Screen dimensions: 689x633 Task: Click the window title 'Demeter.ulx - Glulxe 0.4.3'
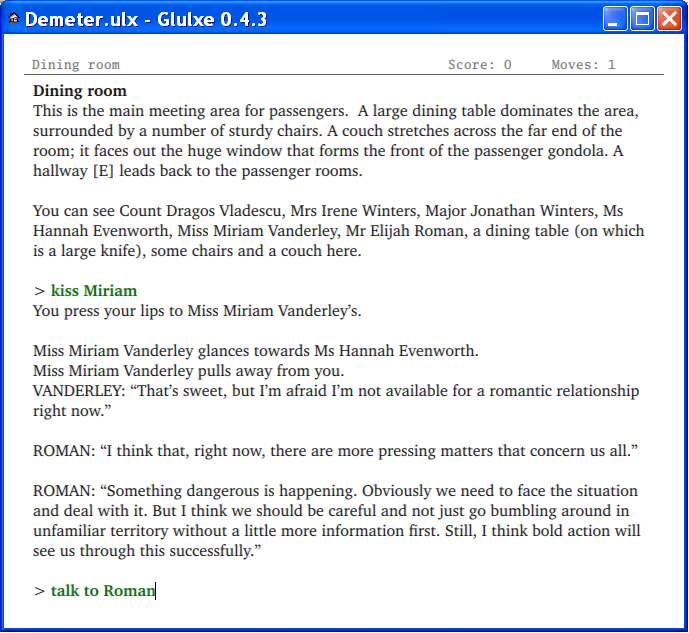pyautogui.click(x=146, y=19)
